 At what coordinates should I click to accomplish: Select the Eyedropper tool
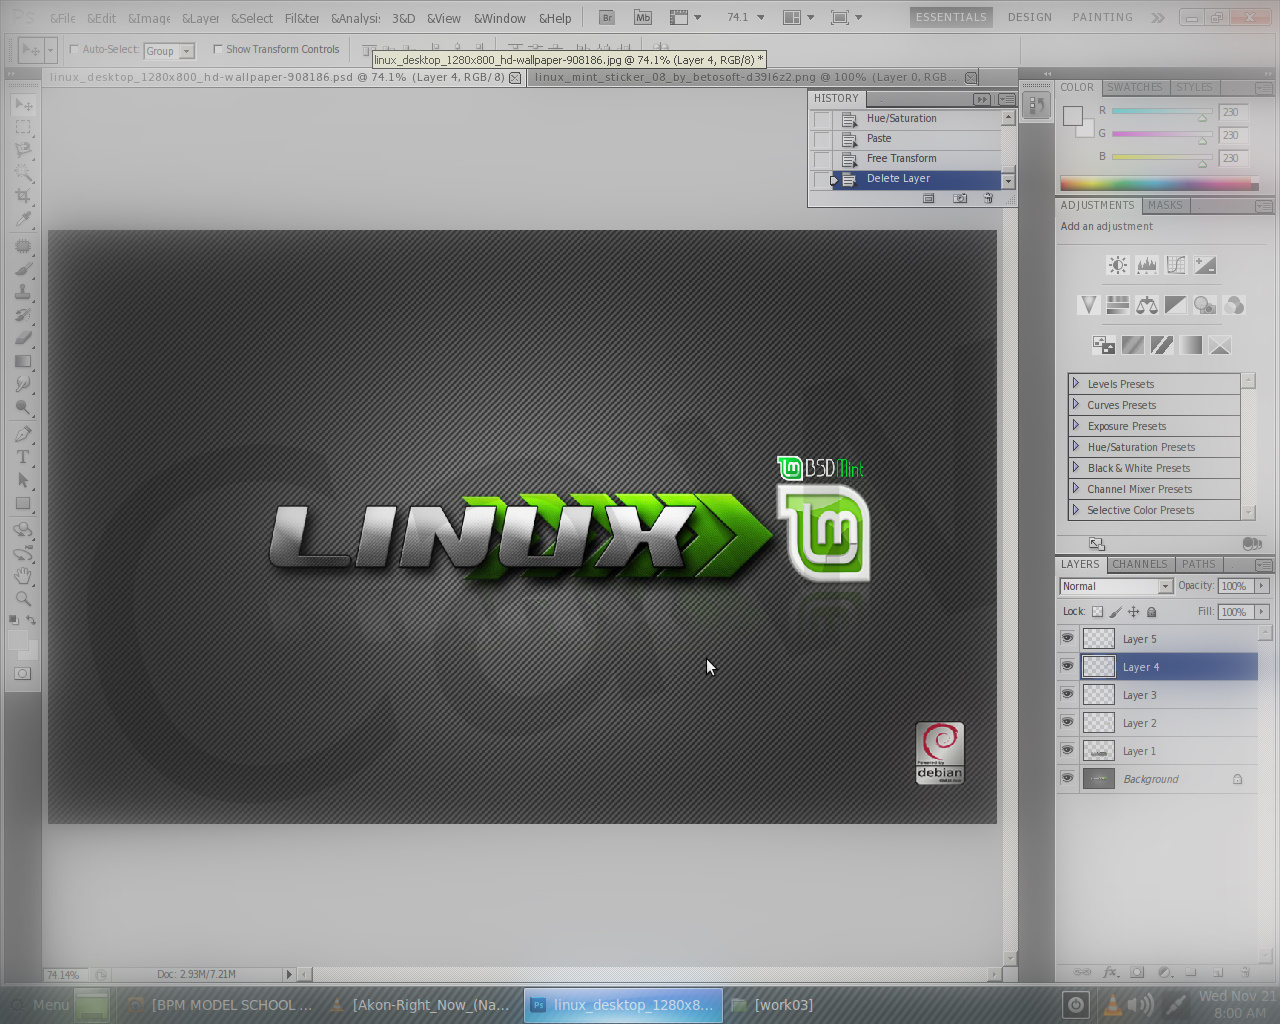click(23, 219)
